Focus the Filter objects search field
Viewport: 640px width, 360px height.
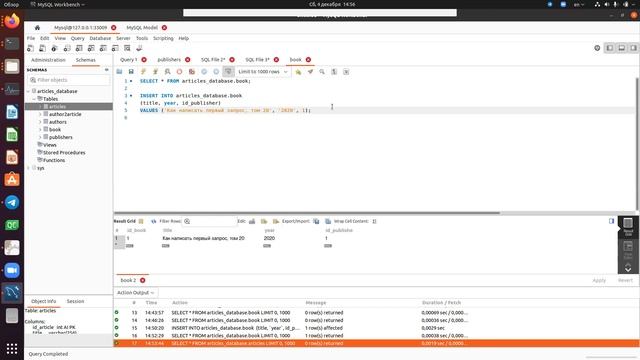coord(69,80)
